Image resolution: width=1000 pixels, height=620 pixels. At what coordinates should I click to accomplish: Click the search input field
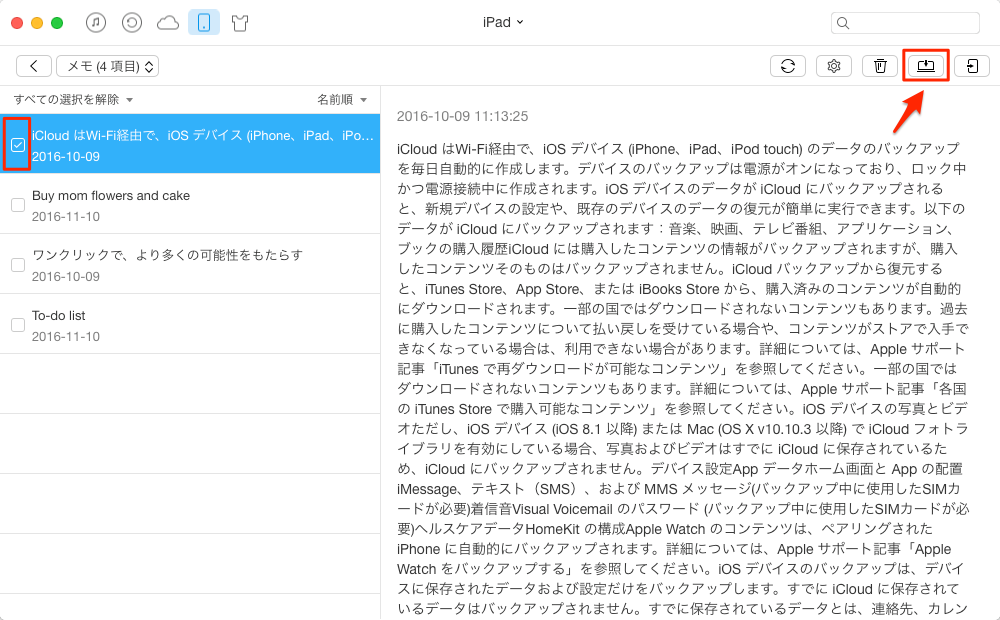pos(905,23)
